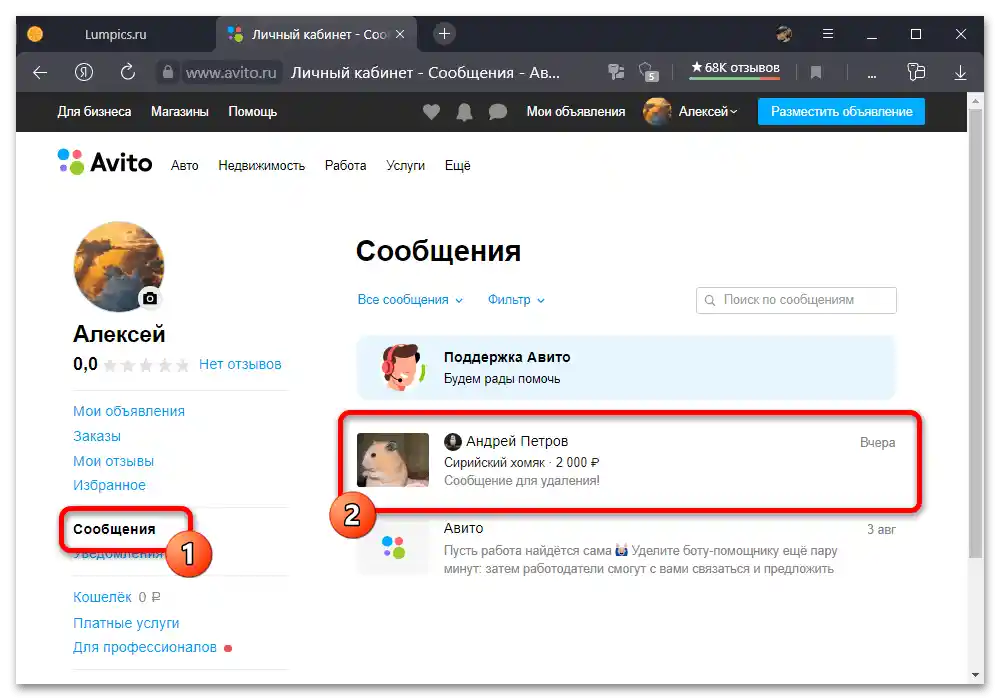
Task: Open the Нет отзывов link
Action: click(x=240, y=364)
